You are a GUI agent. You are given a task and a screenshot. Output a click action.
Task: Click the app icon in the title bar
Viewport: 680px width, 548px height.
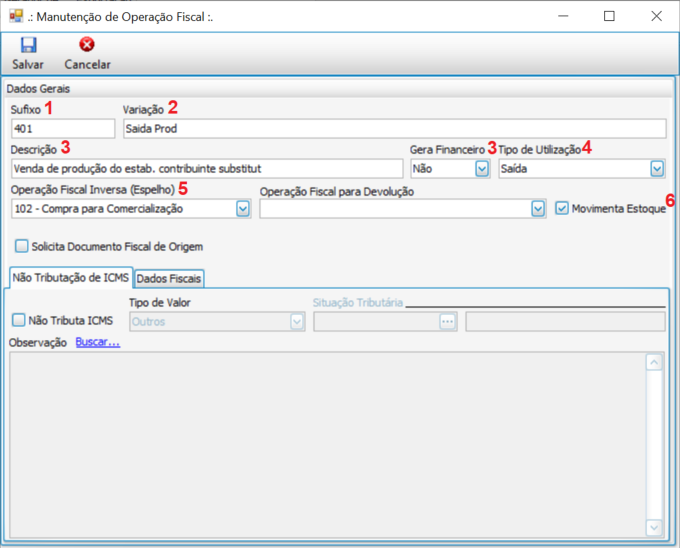click(x=16, y=16)
